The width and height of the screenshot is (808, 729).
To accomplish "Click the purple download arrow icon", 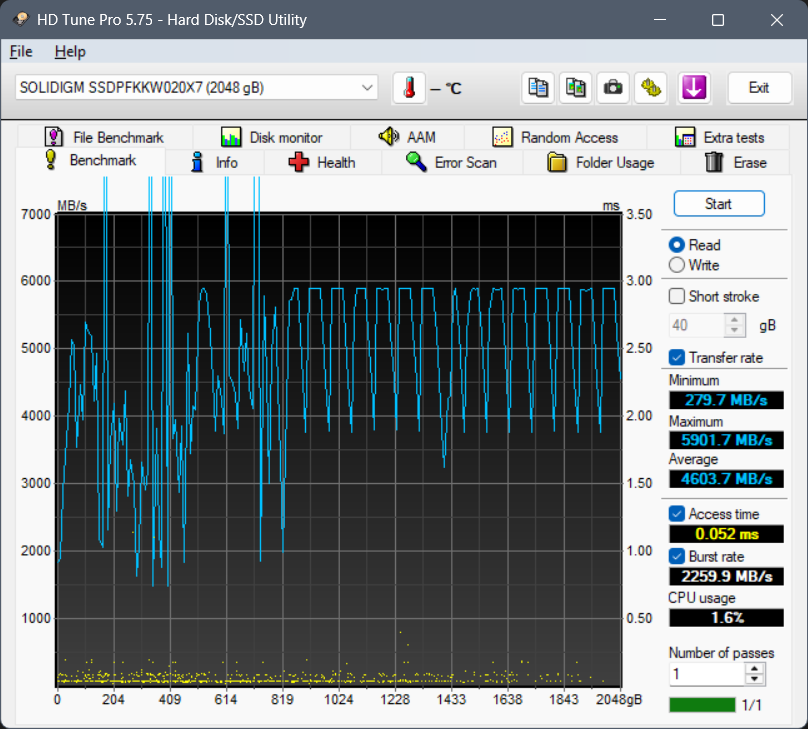I will [694, 88].
